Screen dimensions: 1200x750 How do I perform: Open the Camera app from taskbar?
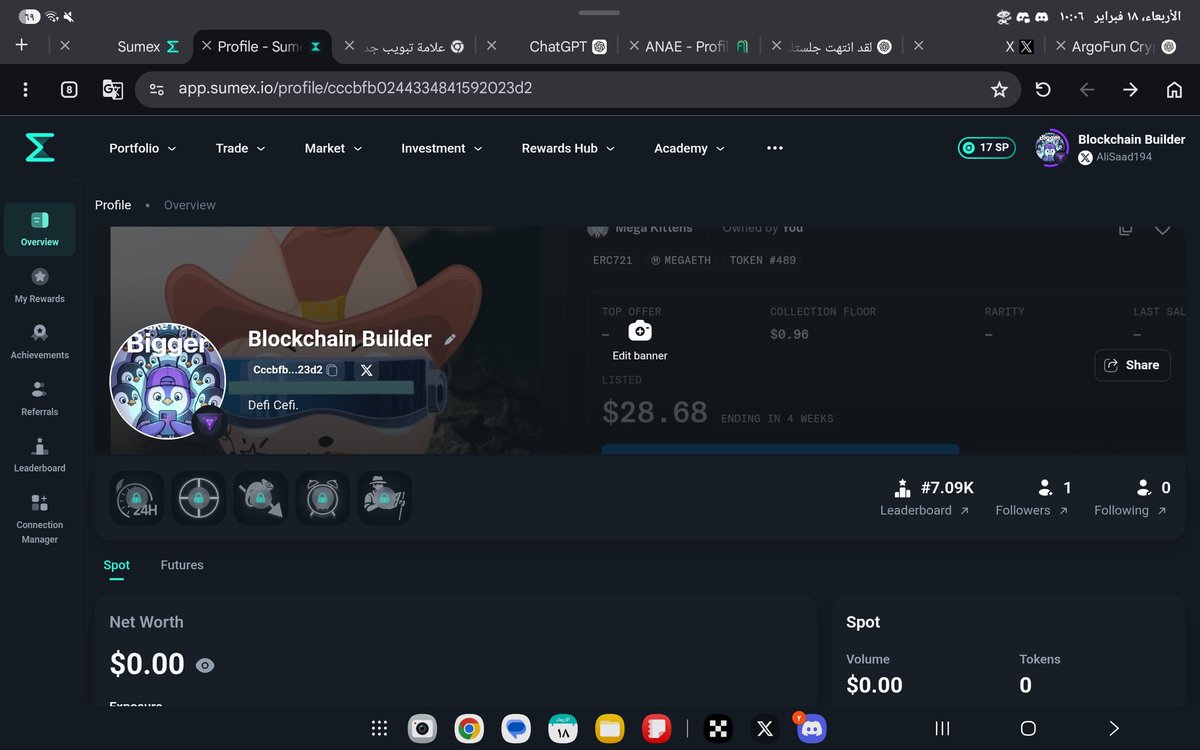click(422, 728)
